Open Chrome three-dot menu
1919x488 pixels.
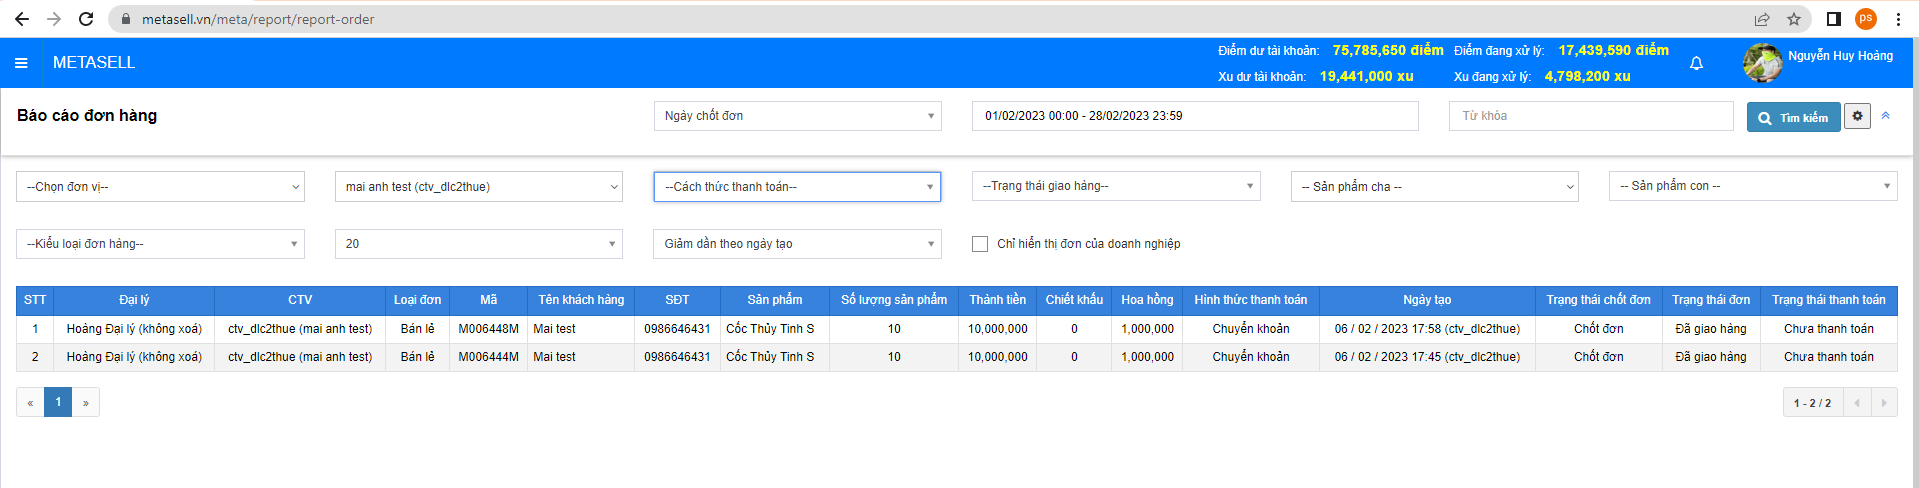(1898, 19)
